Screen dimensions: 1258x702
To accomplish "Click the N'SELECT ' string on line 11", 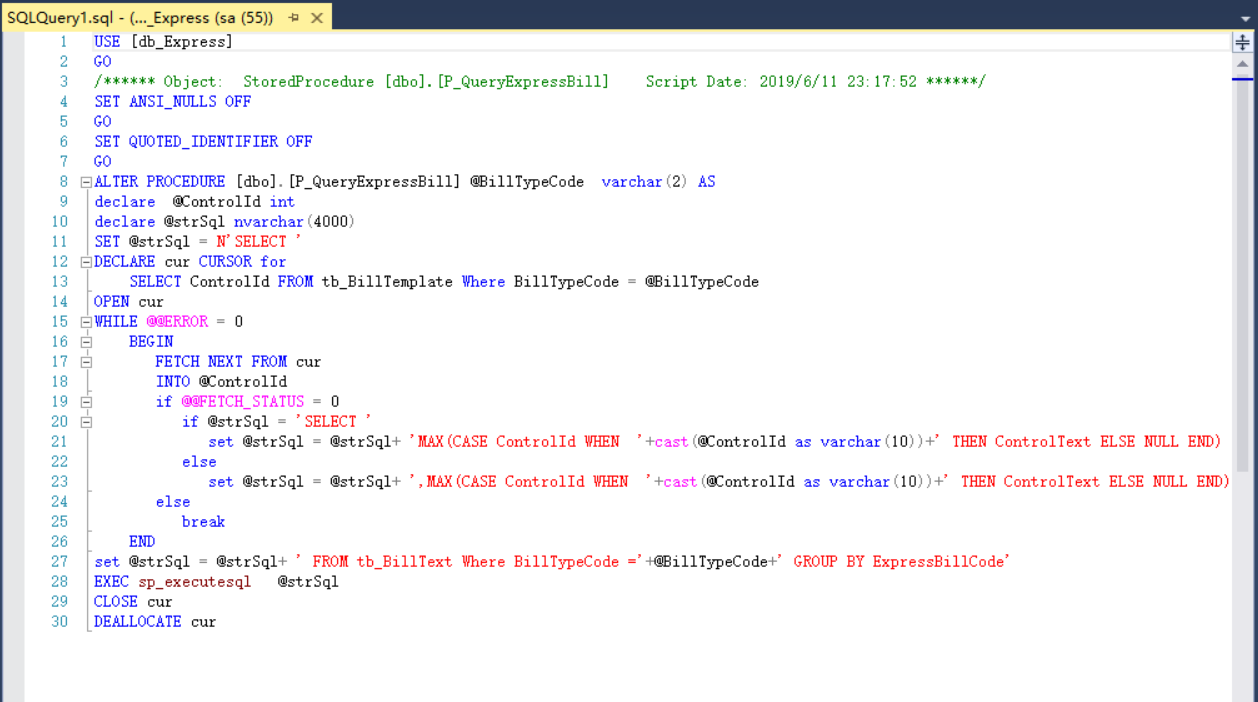I will (x=259, y=242).
